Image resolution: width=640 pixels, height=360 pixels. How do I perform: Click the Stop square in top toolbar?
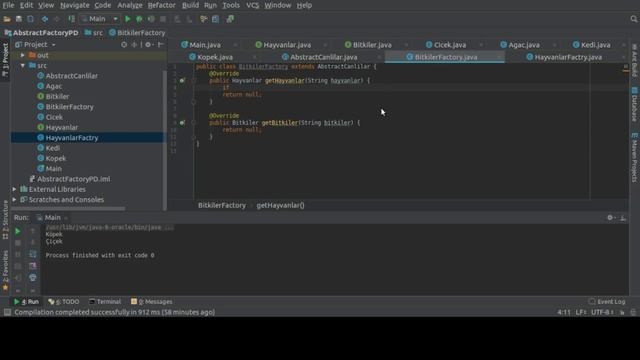163,19
